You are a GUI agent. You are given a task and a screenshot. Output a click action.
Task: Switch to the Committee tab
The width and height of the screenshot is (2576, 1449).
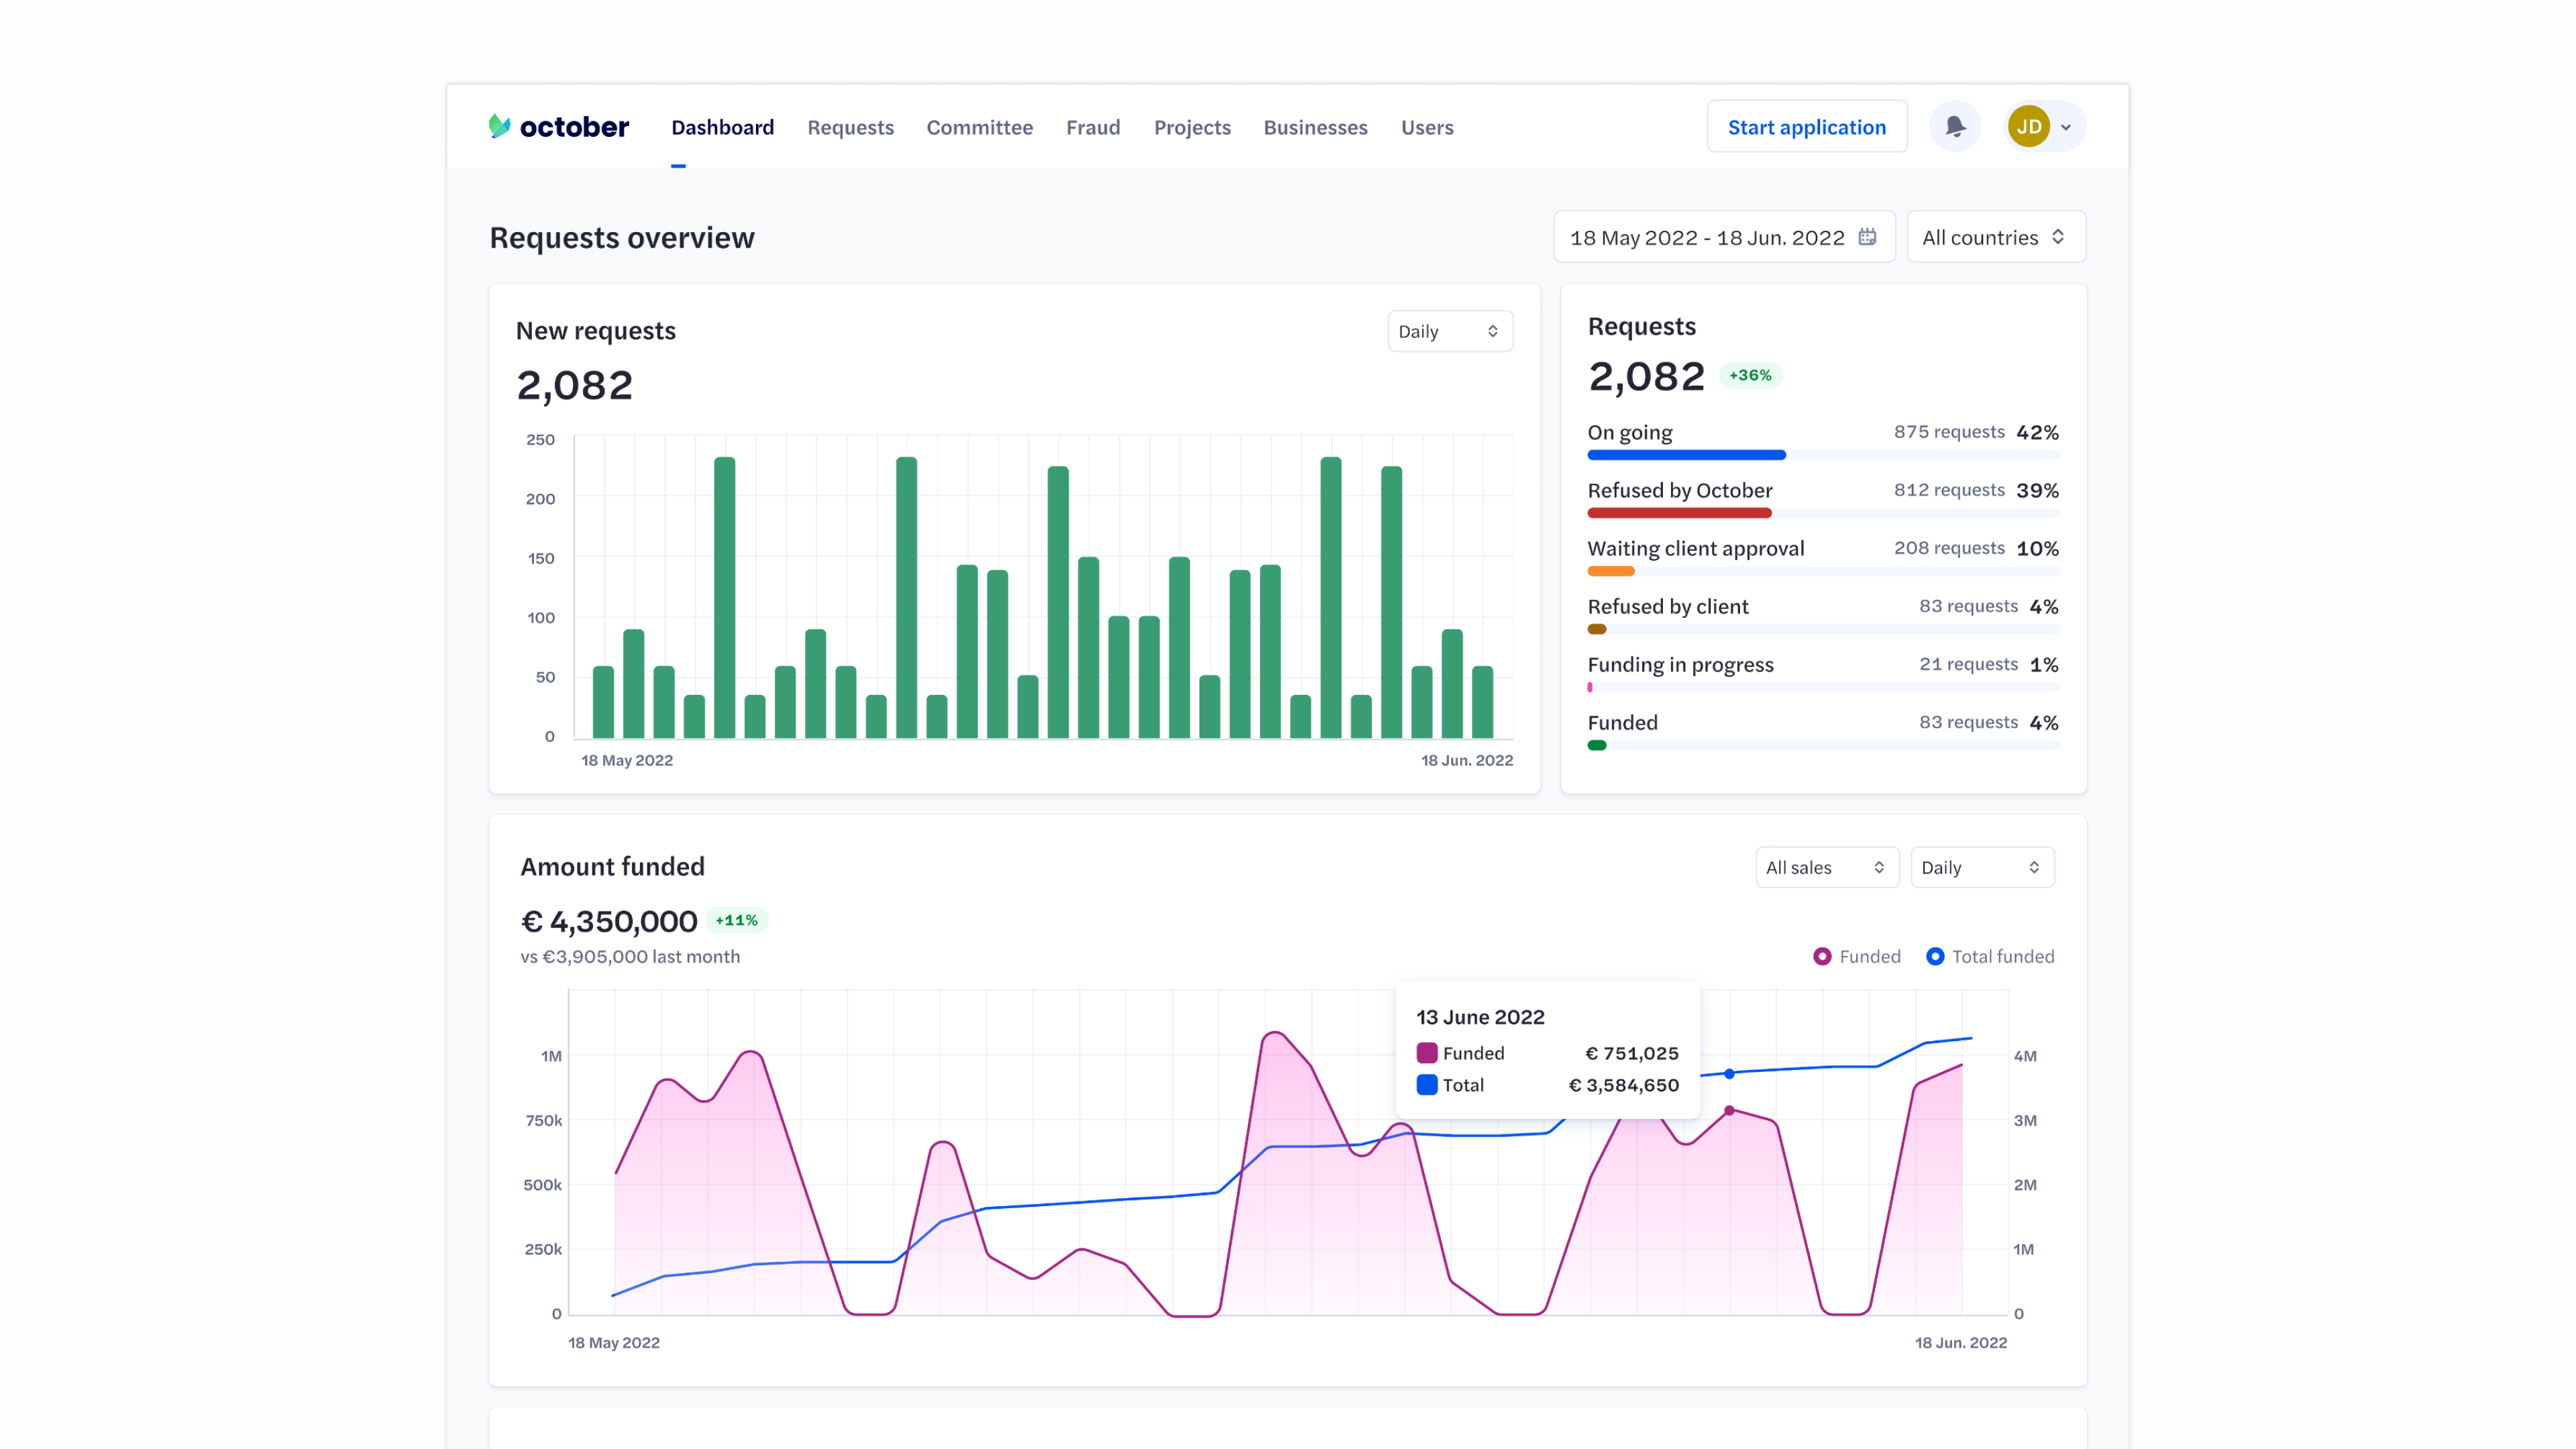point(979,128)
